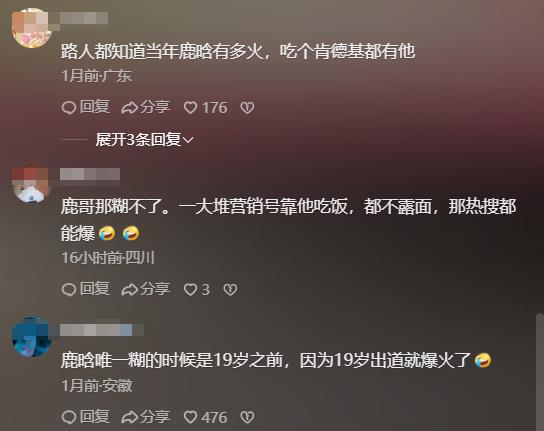Screen dimensions: 544x431
Task: Open the 四川 commenter's avatar profile
Action: click(x=32, y=183)
